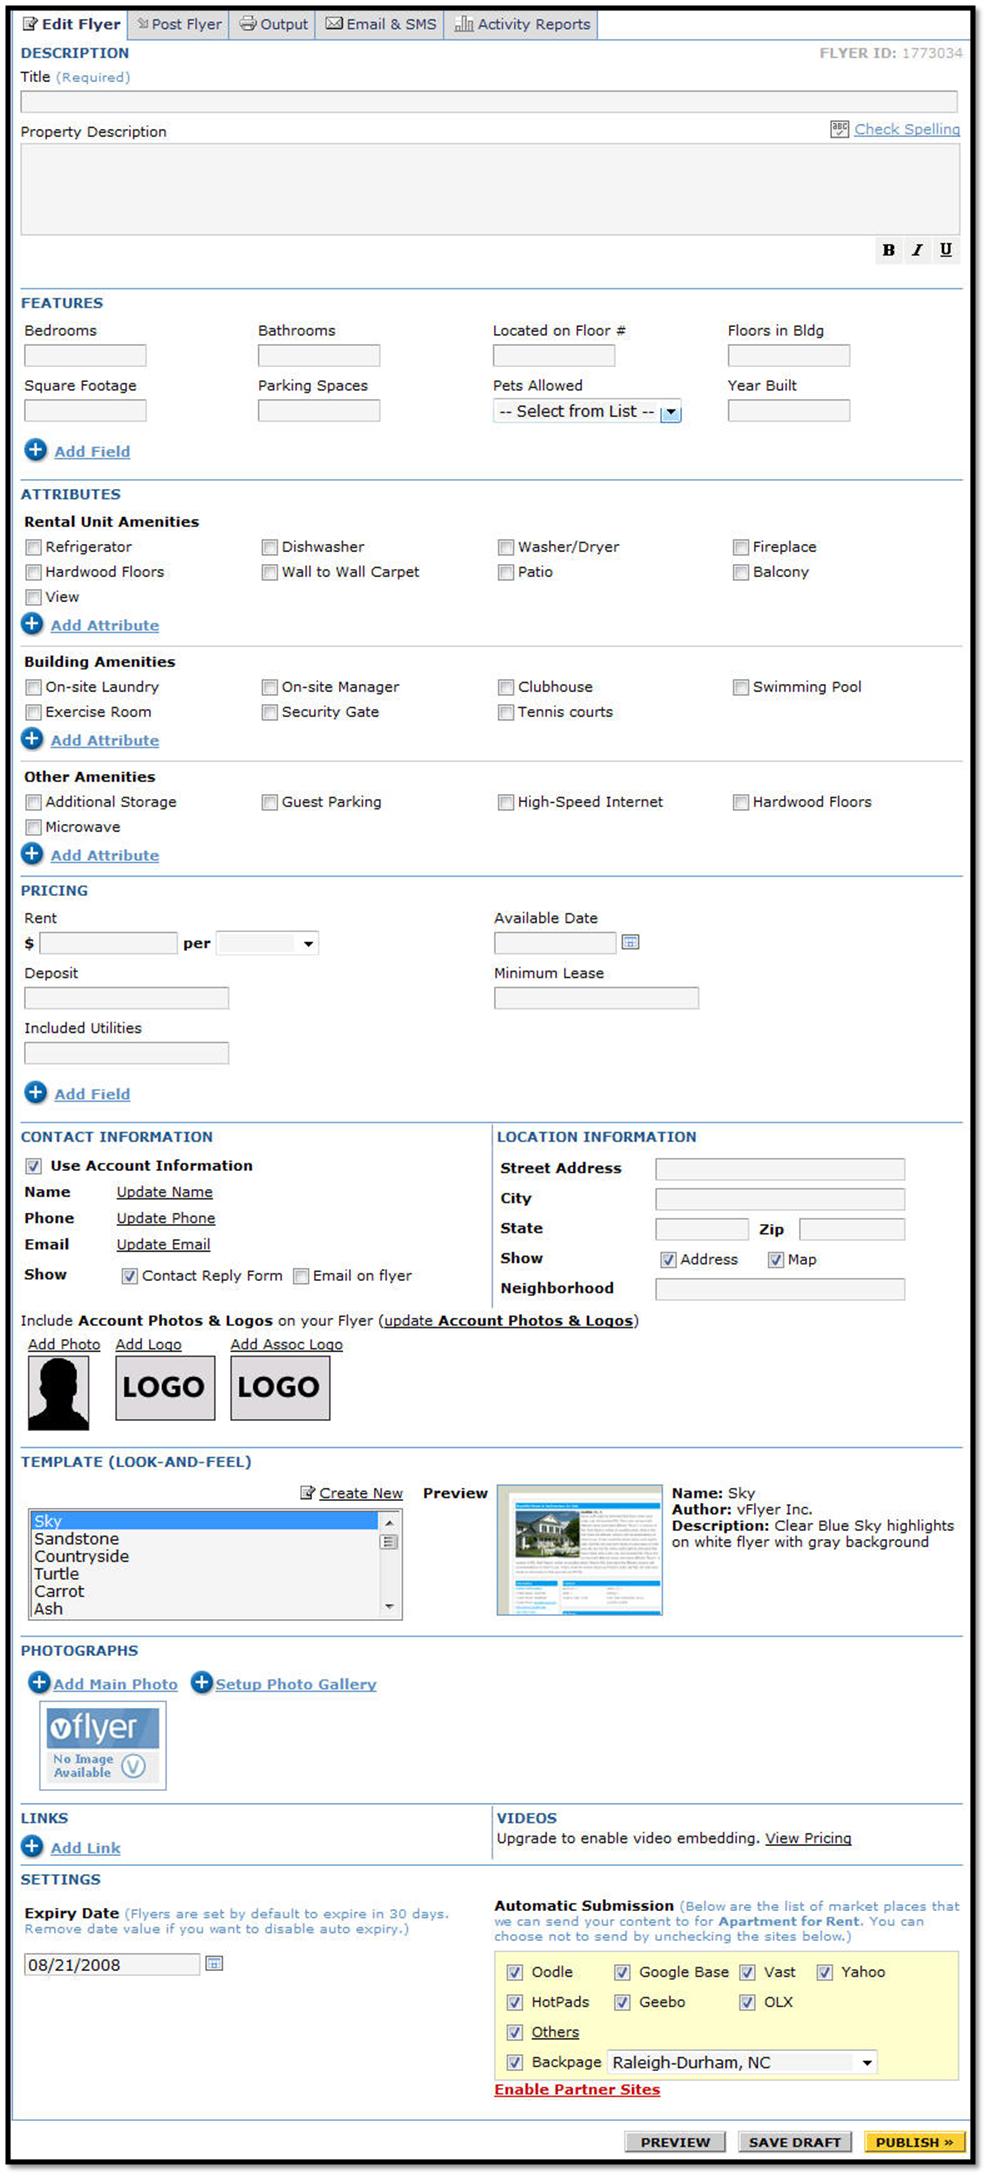Click the Italic formatting icon
988x2177 pixels.
pyautogui.click(x=917, y=250)
